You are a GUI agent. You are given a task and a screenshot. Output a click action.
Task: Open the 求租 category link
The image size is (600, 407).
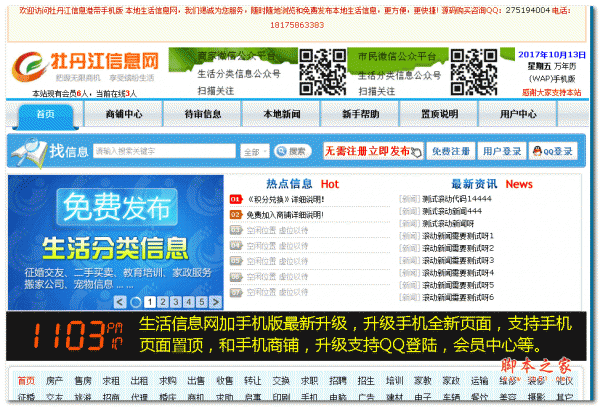tap(111, 381)
